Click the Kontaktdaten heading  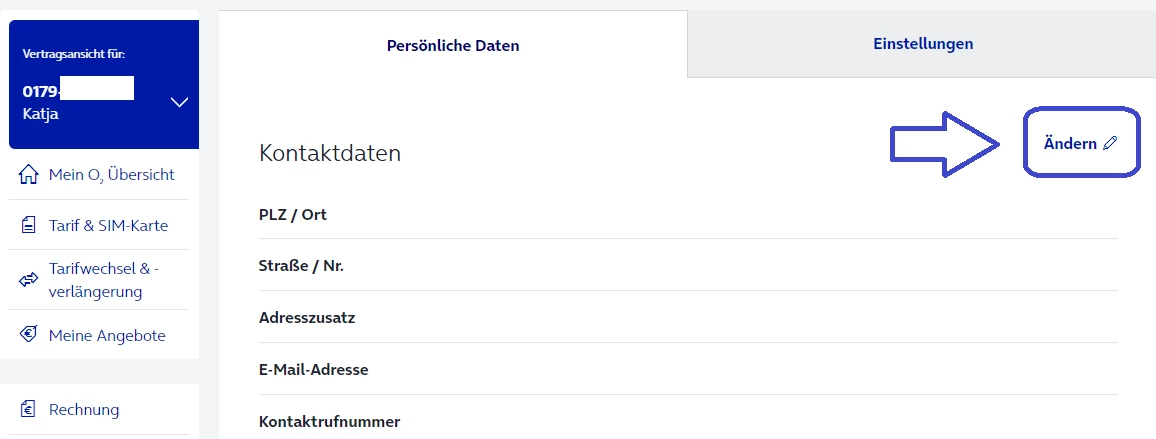click(330, 153)
